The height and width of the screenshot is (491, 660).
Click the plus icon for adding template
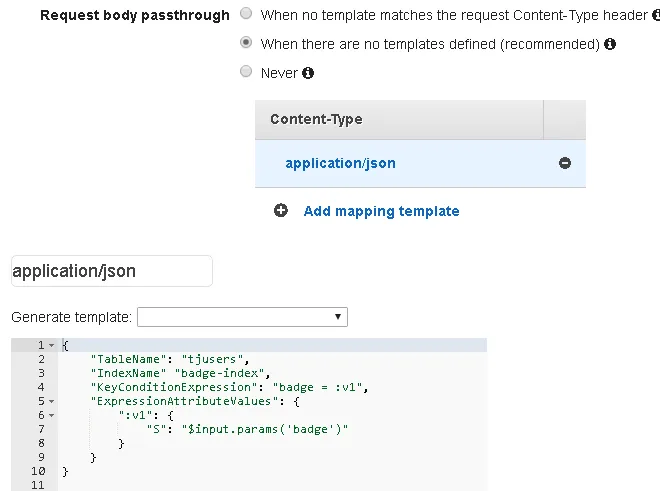coord(281,211)
